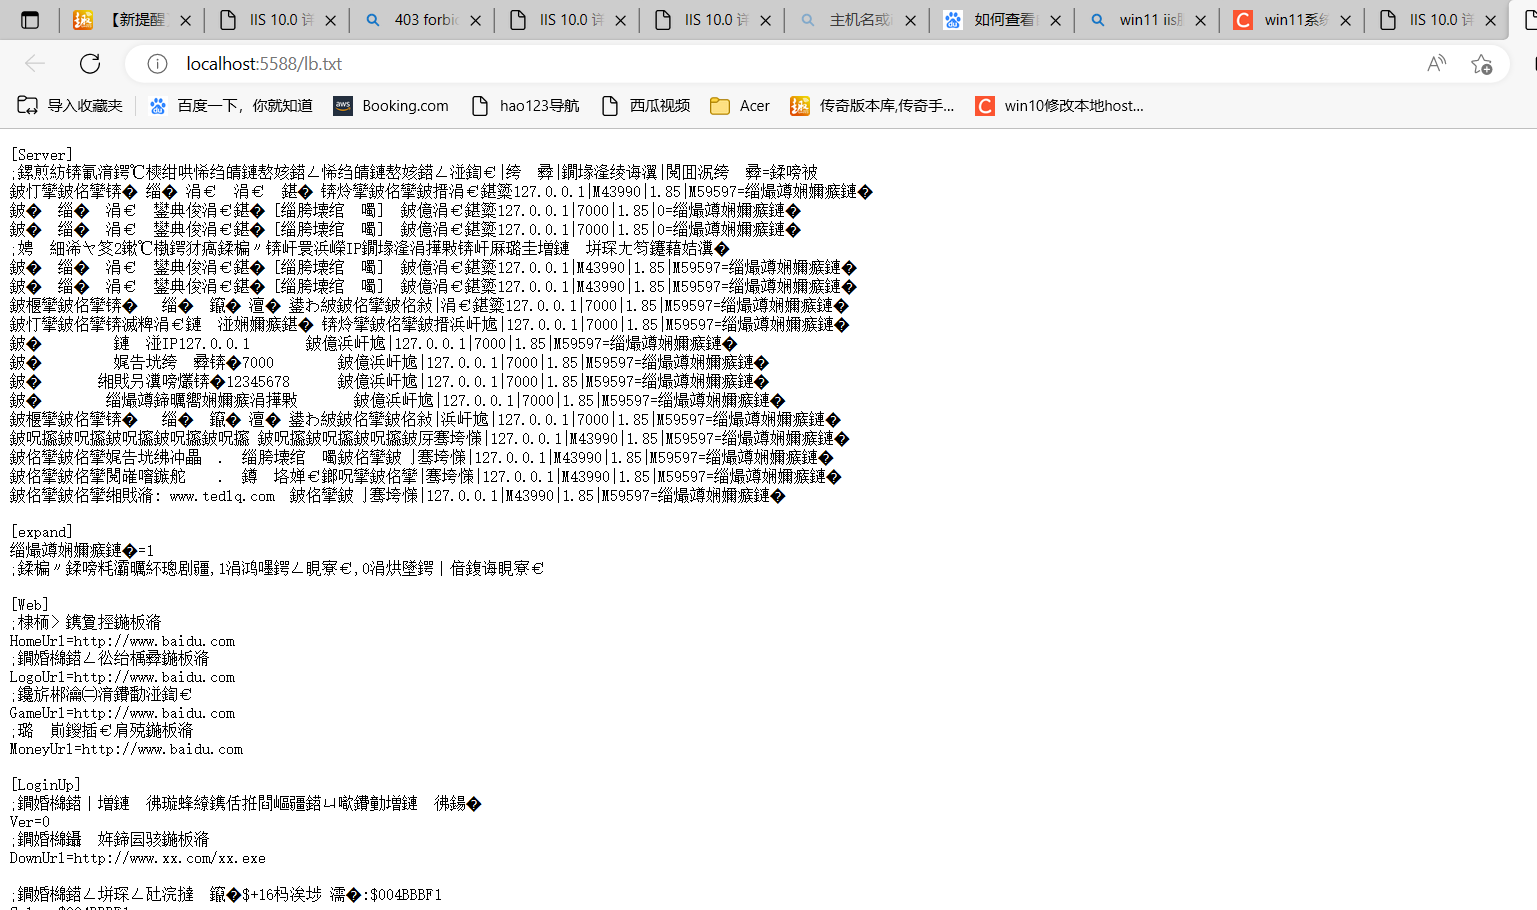Click the back navigation arrow

35,64
